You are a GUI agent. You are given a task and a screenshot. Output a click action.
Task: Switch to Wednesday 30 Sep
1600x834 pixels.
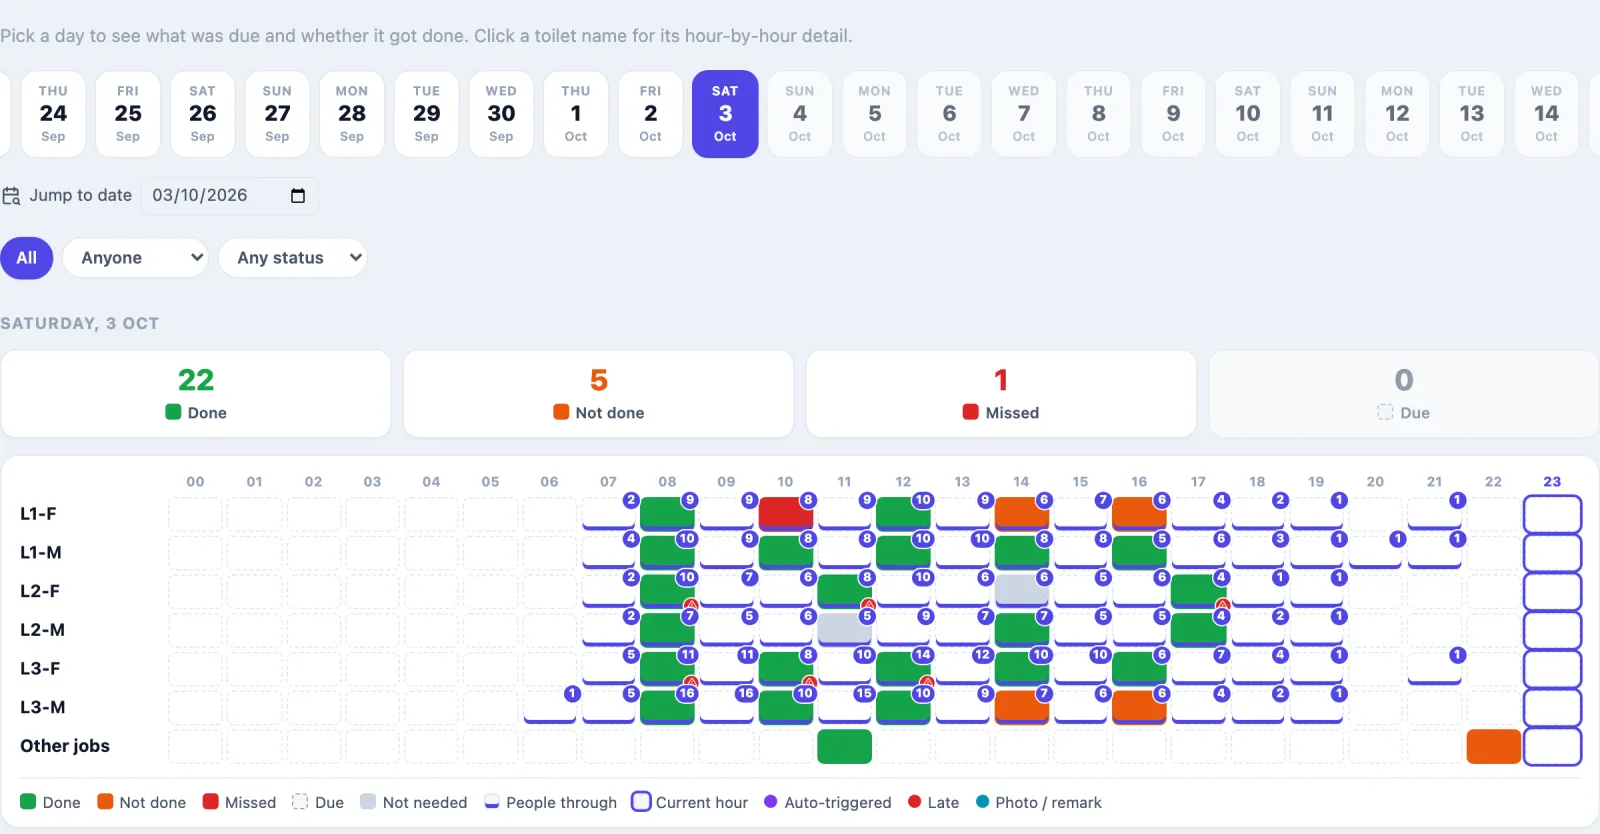(x=501, y=114)
